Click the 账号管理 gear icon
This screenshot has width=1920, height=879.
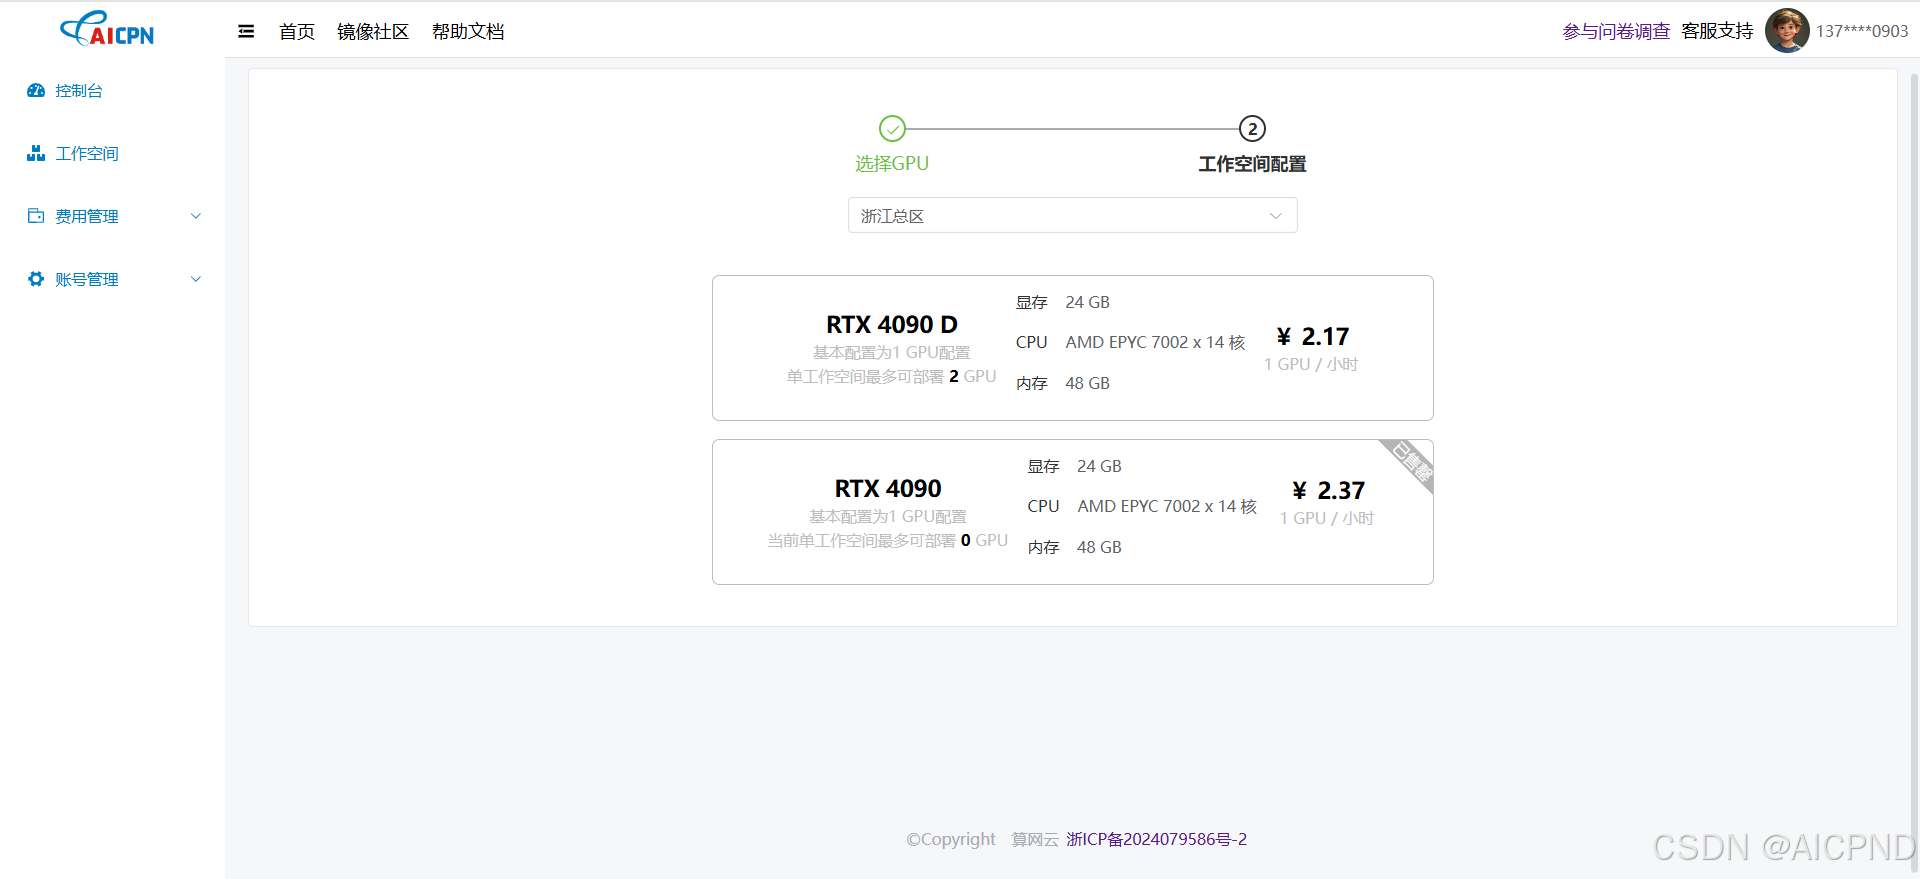point(36,279)
